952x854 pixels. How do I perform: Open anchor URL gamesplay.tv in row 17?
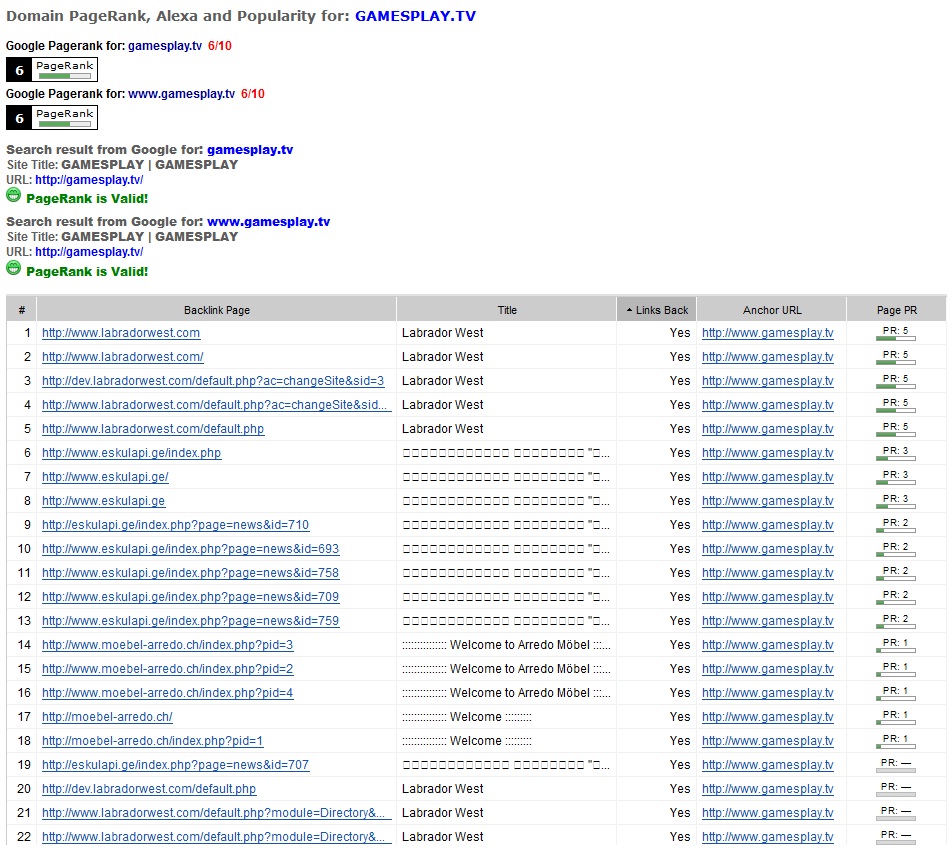tap(767, 717)
